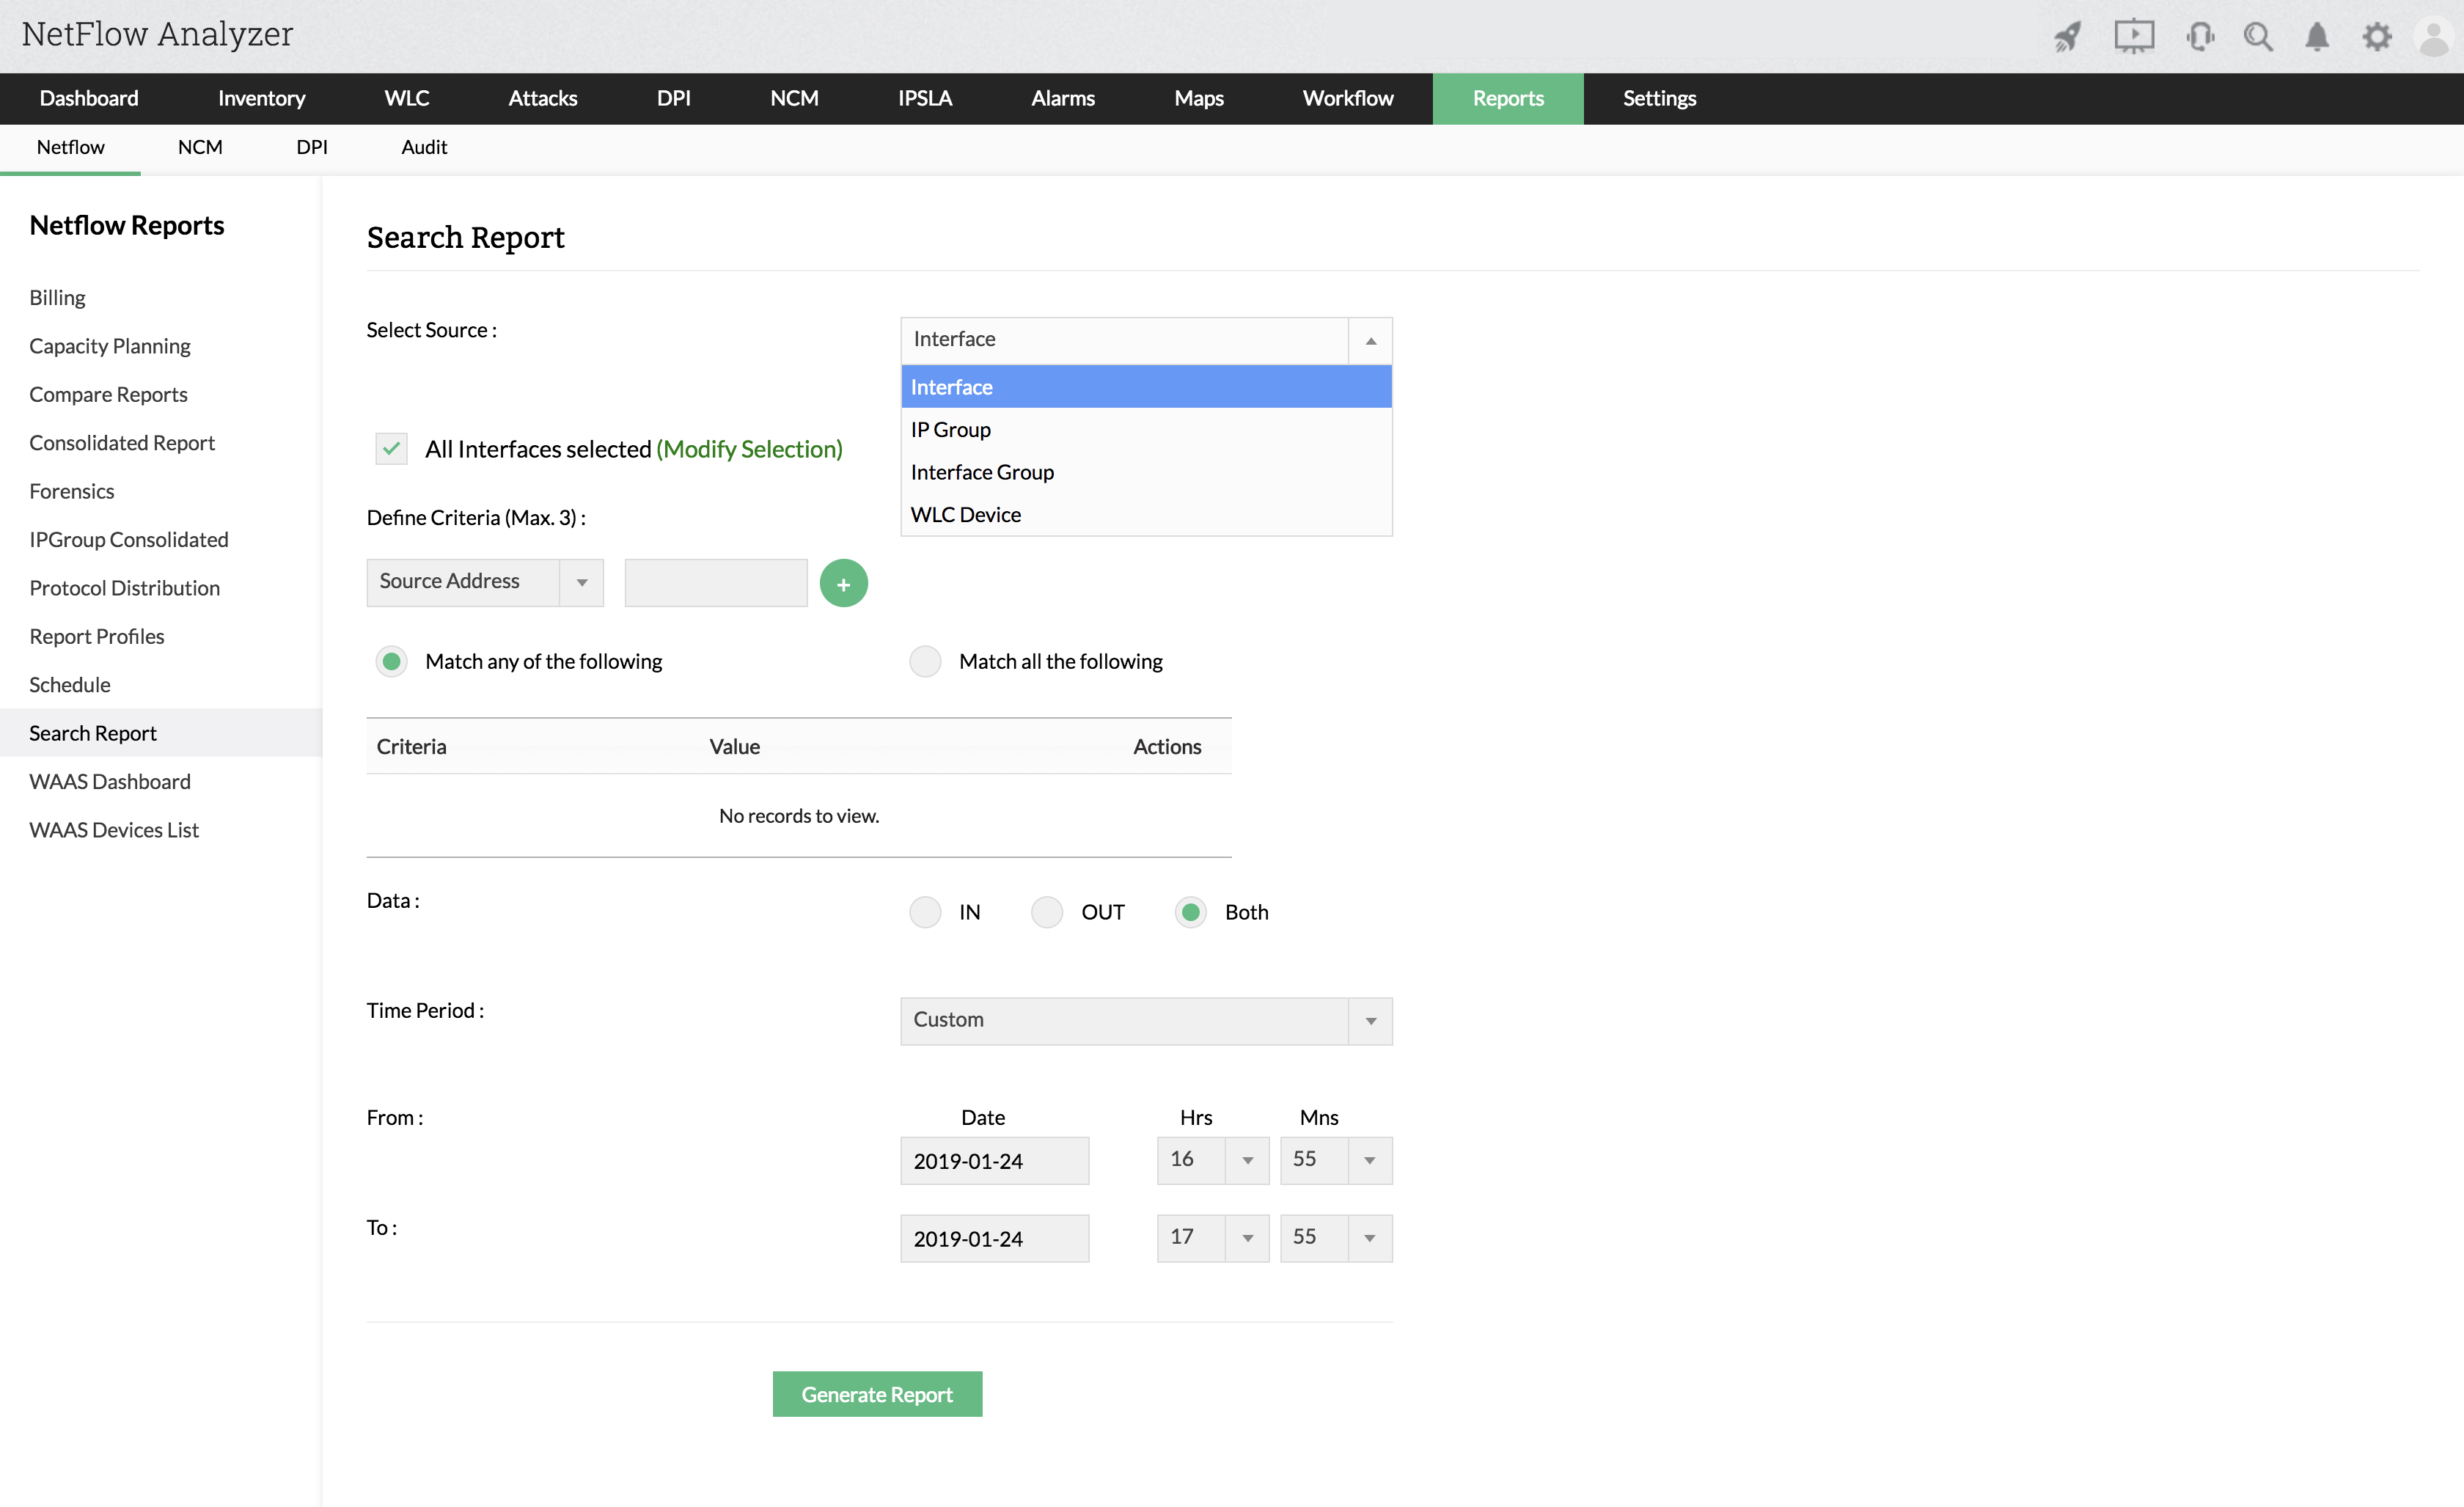Click the rocket quick-launch icon

(x=2067, y=37)
